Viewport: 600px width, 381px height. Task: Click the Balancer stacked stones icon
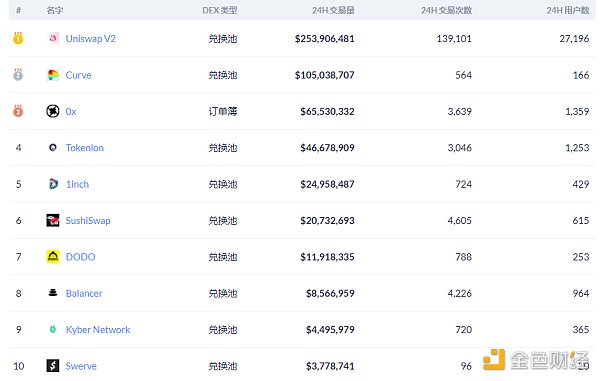pyautogui.click(x=53, y=293)
